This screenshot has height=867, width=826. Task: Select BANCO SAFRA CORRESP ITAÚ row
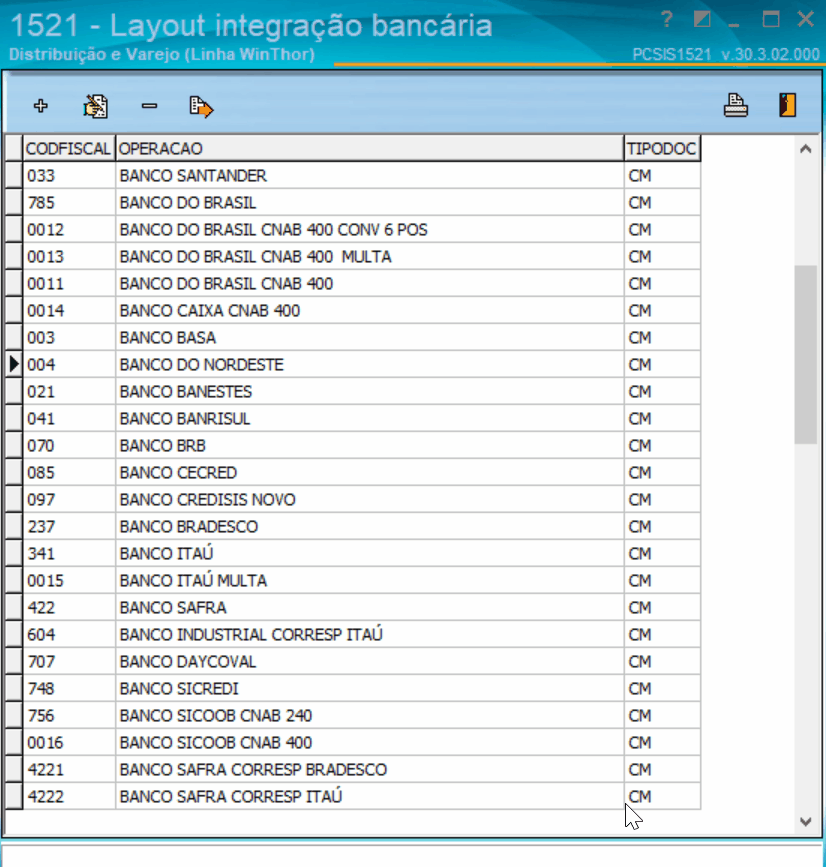[353, 796]
